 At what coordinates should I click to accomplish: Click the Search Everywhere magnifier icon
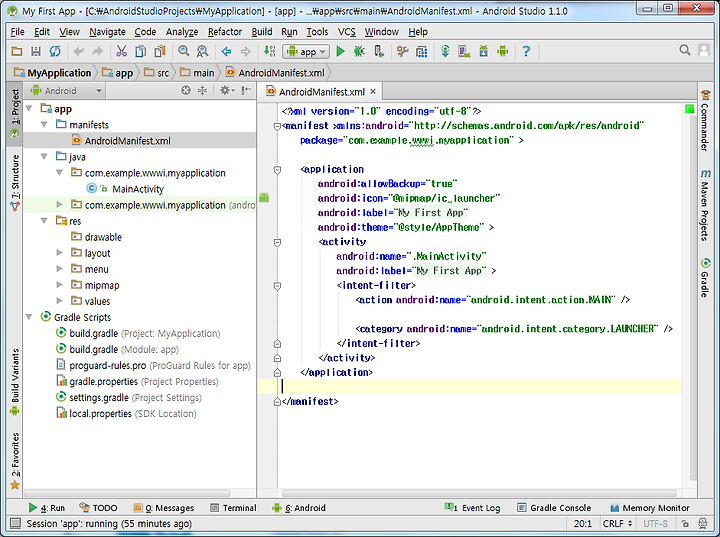tap(685, 50)
